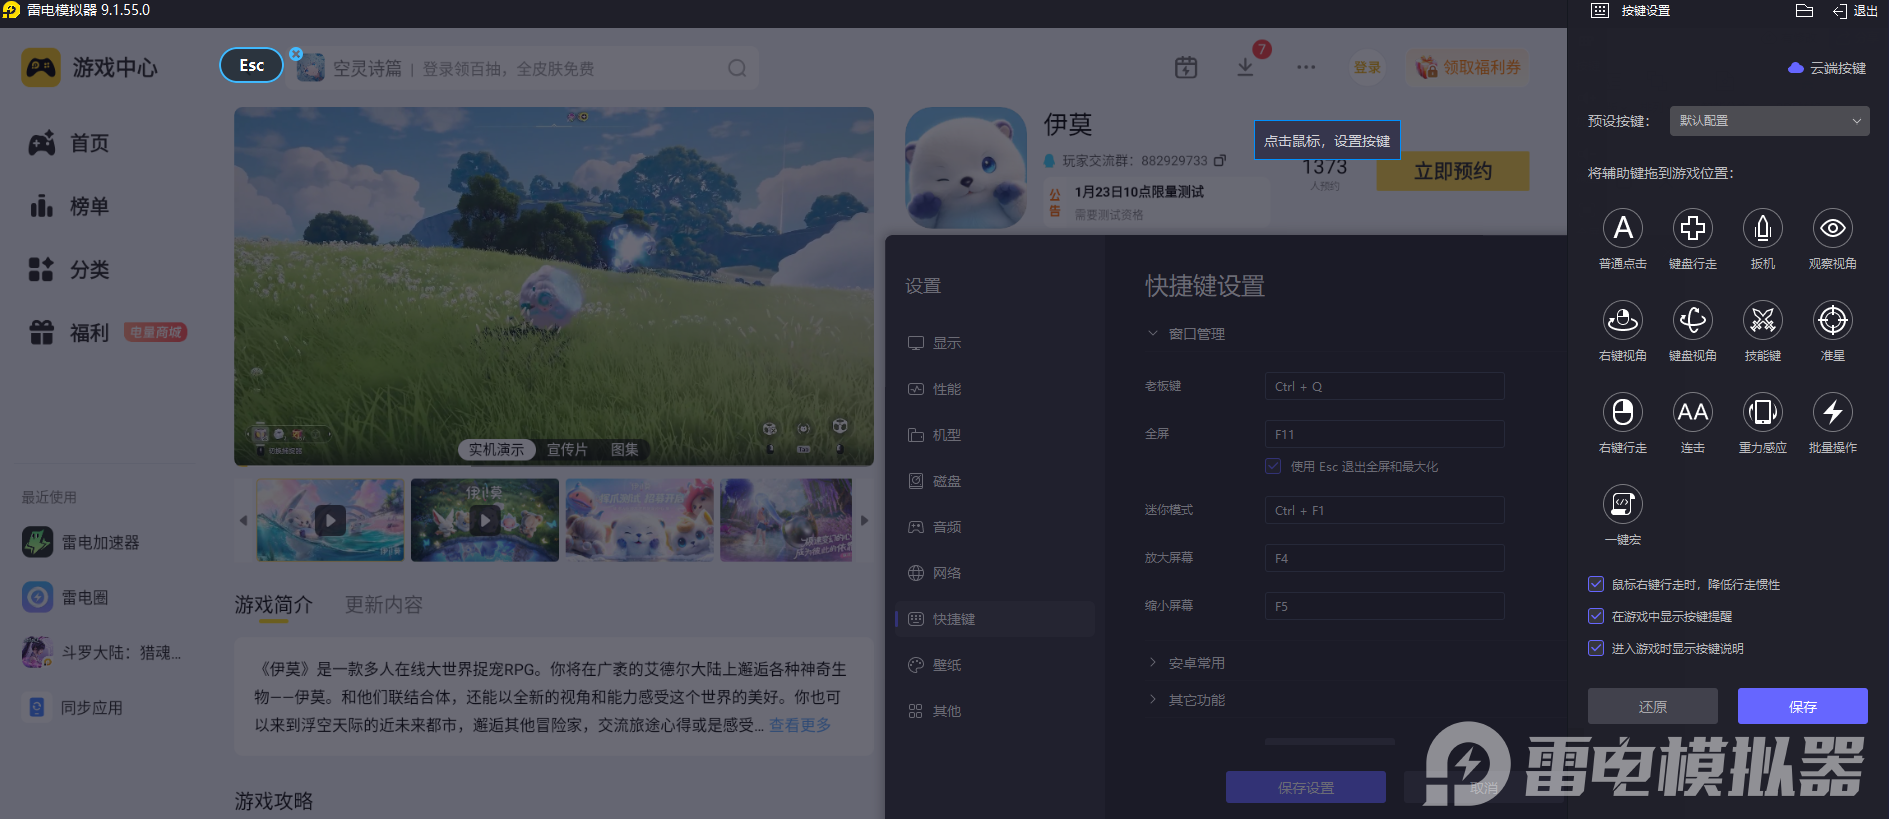Open the 云端按键 cloud keymap
The width and height of the screenshot is (1889, 819).
(1827, 68)
